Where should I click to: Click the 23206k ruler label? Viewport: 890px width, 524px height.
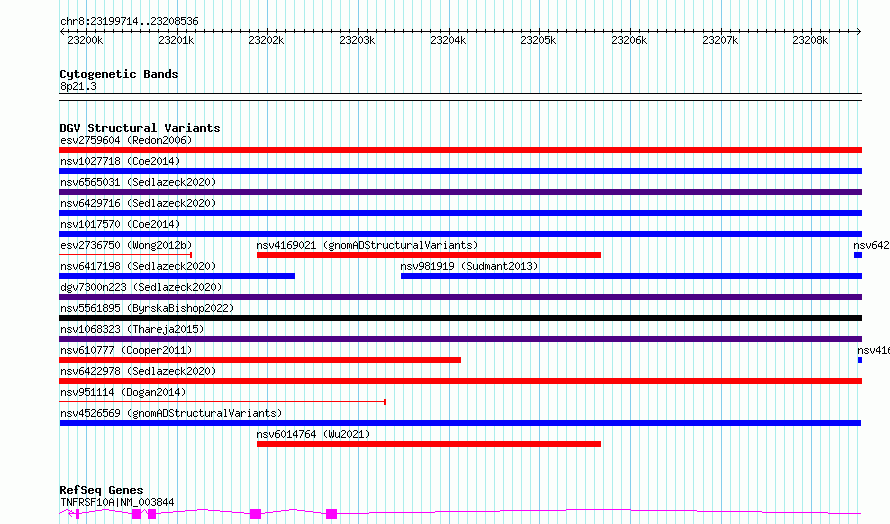pos(629,40)
